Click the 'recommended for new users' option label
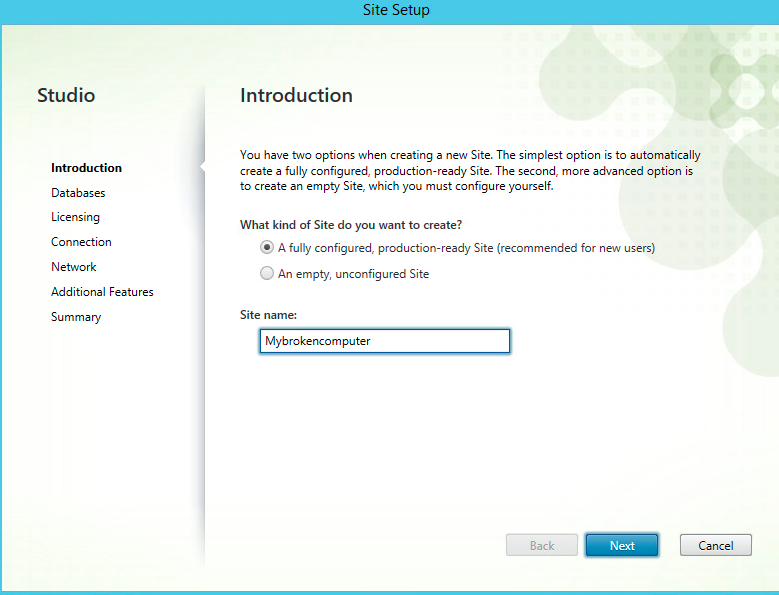This screenshot has width=779, height=595. [466, 248]
